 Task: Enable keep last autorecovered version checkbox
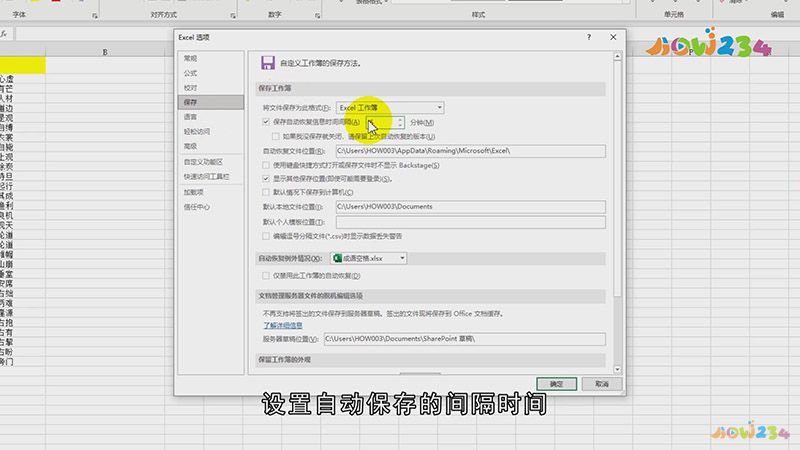[276, 136]
